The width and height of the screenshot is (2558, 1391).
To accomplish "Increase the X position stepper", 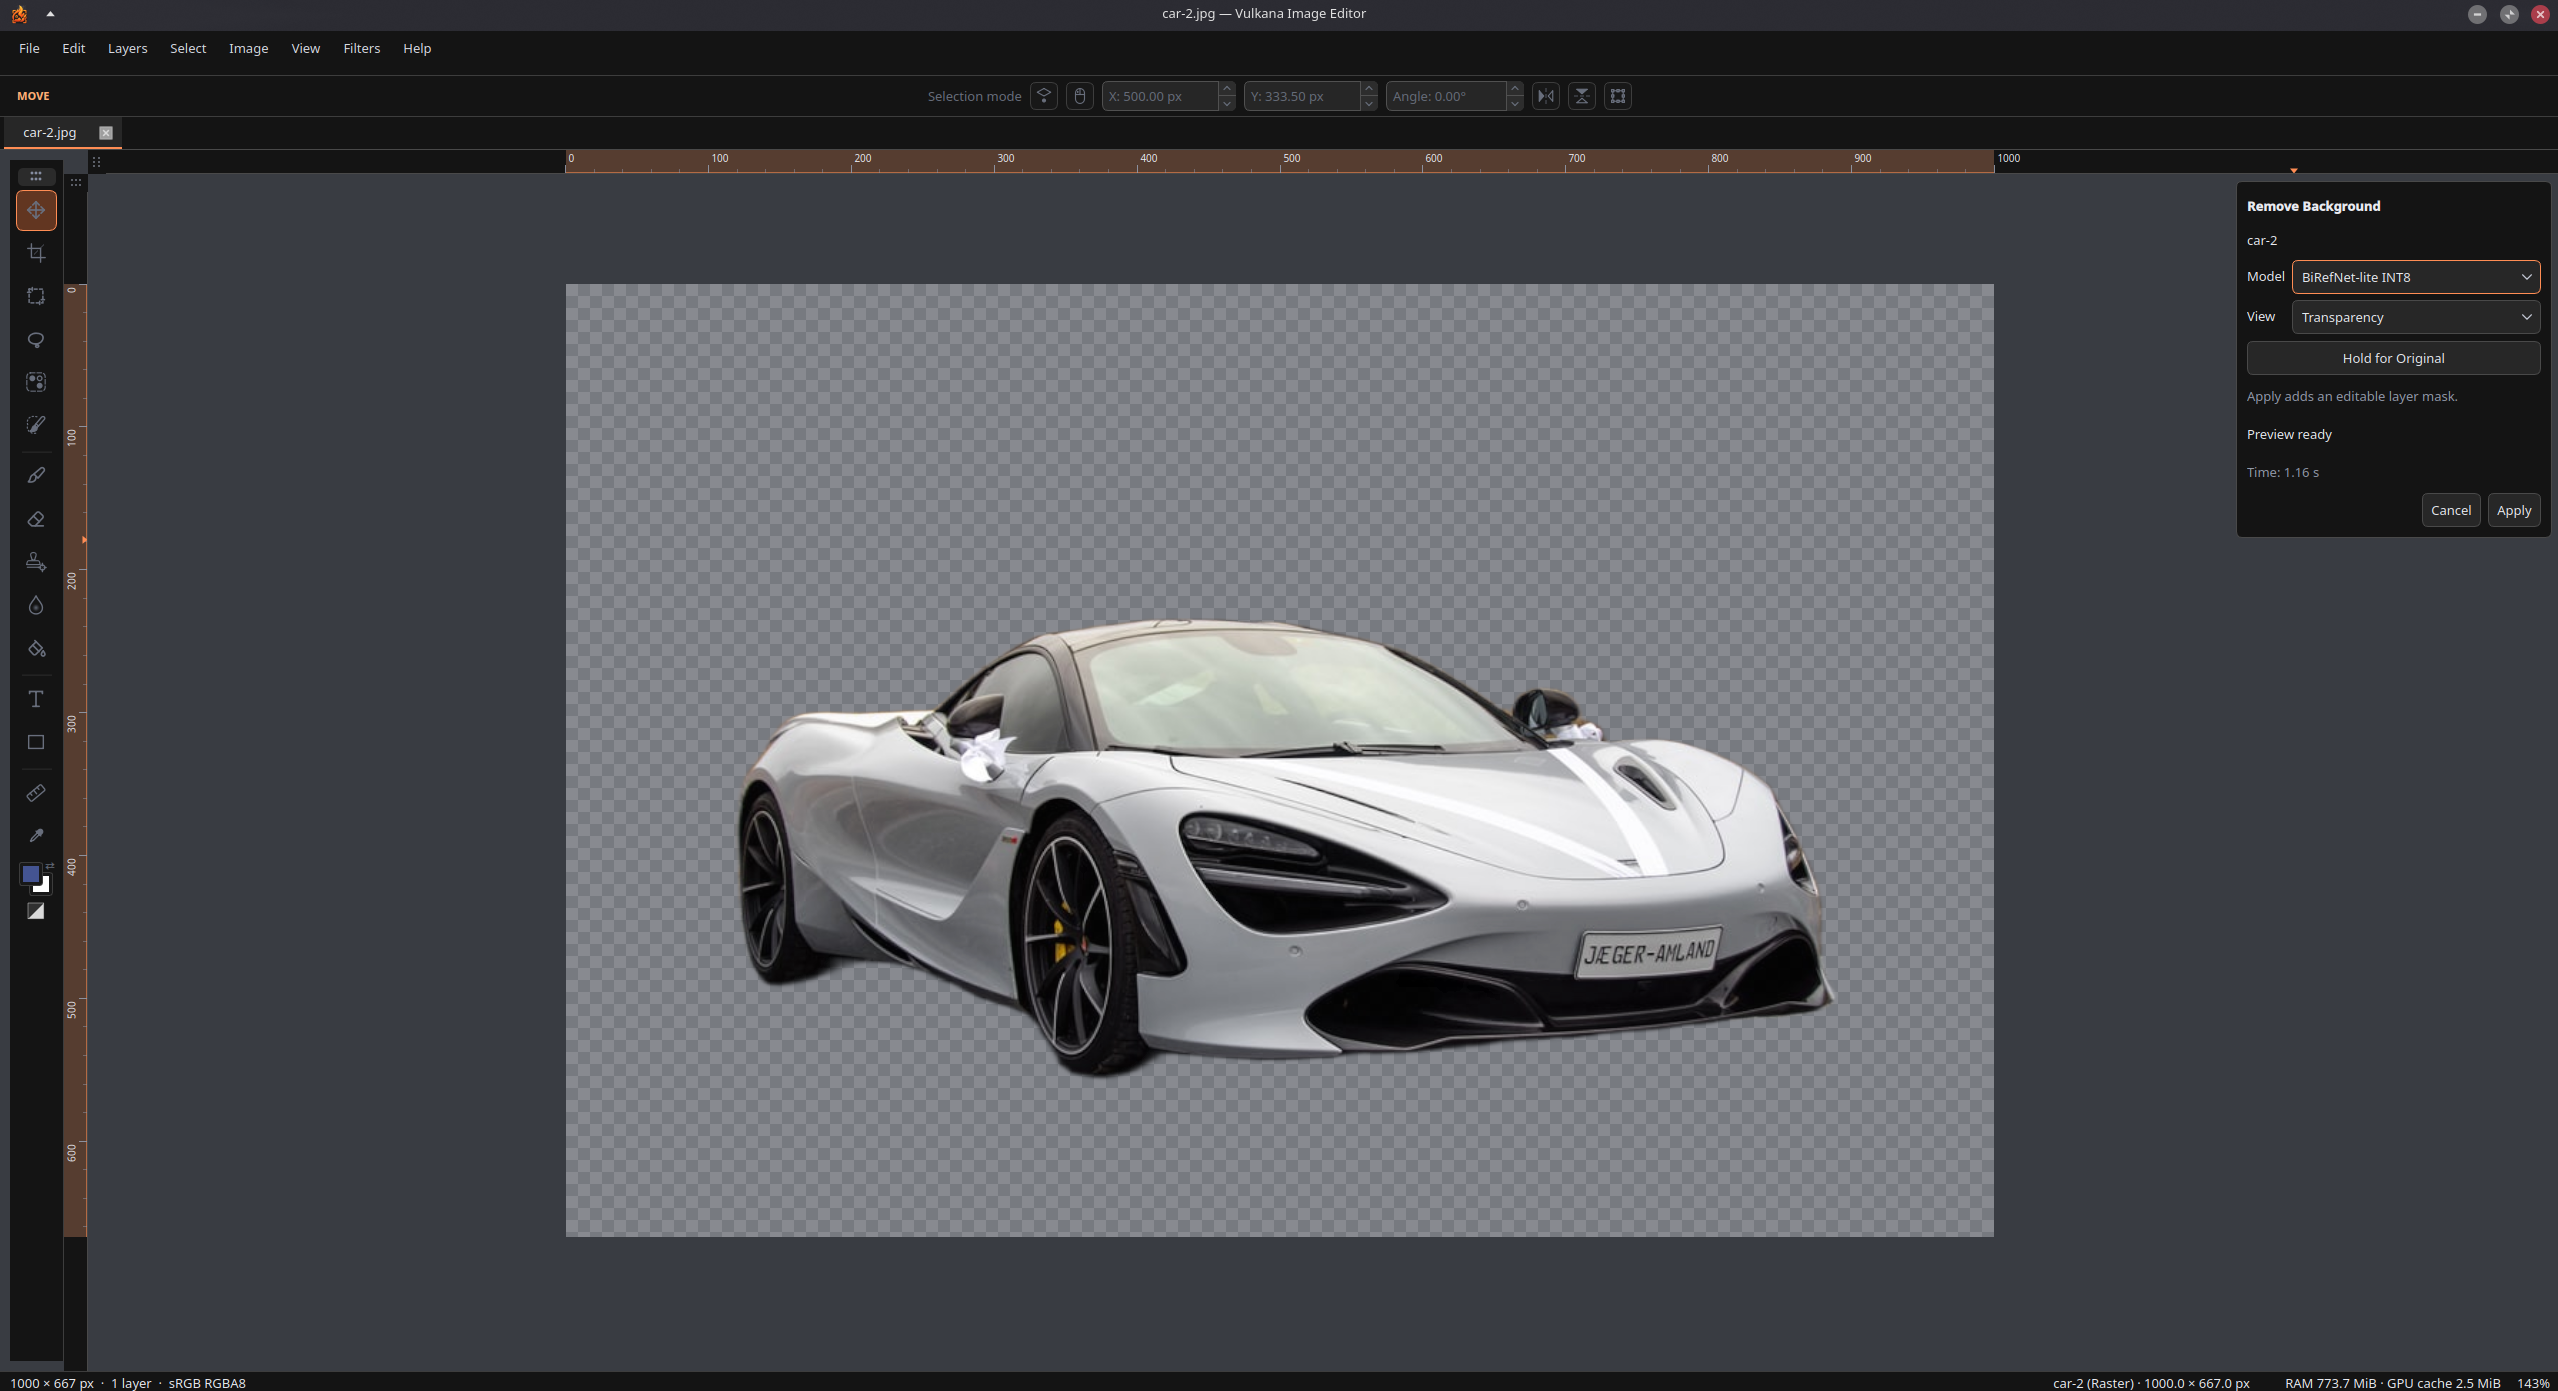I will [1227, 89].
